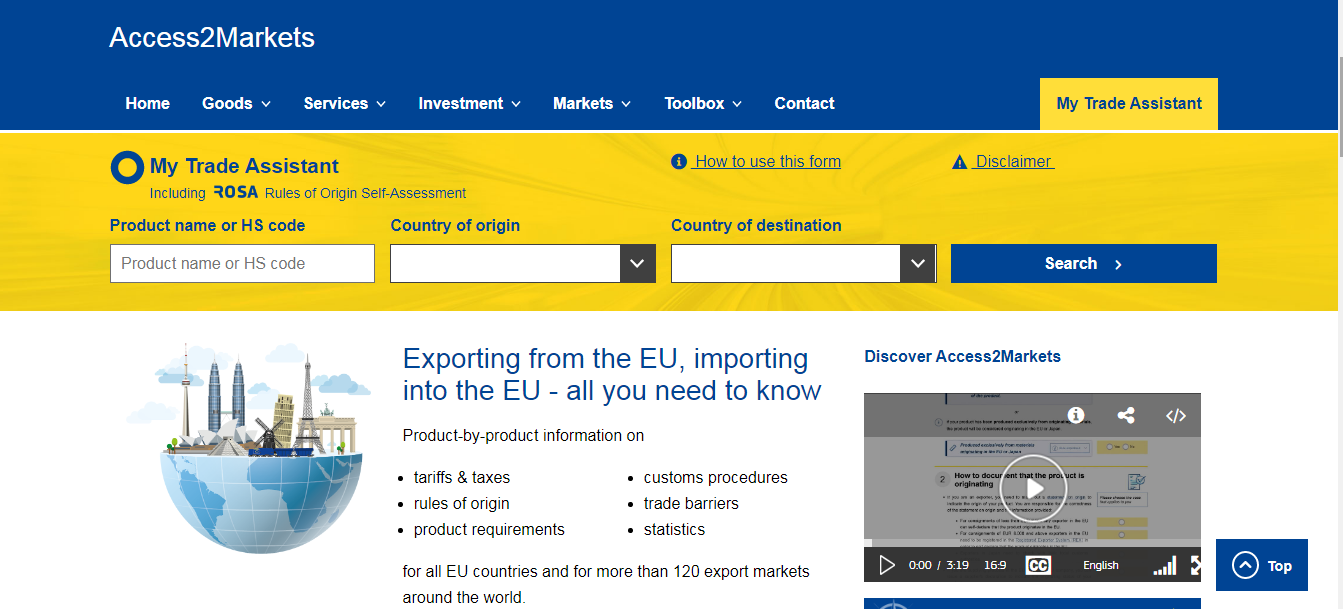
Task: Focus the Product name or HS code field
Action: click(242, 264)
